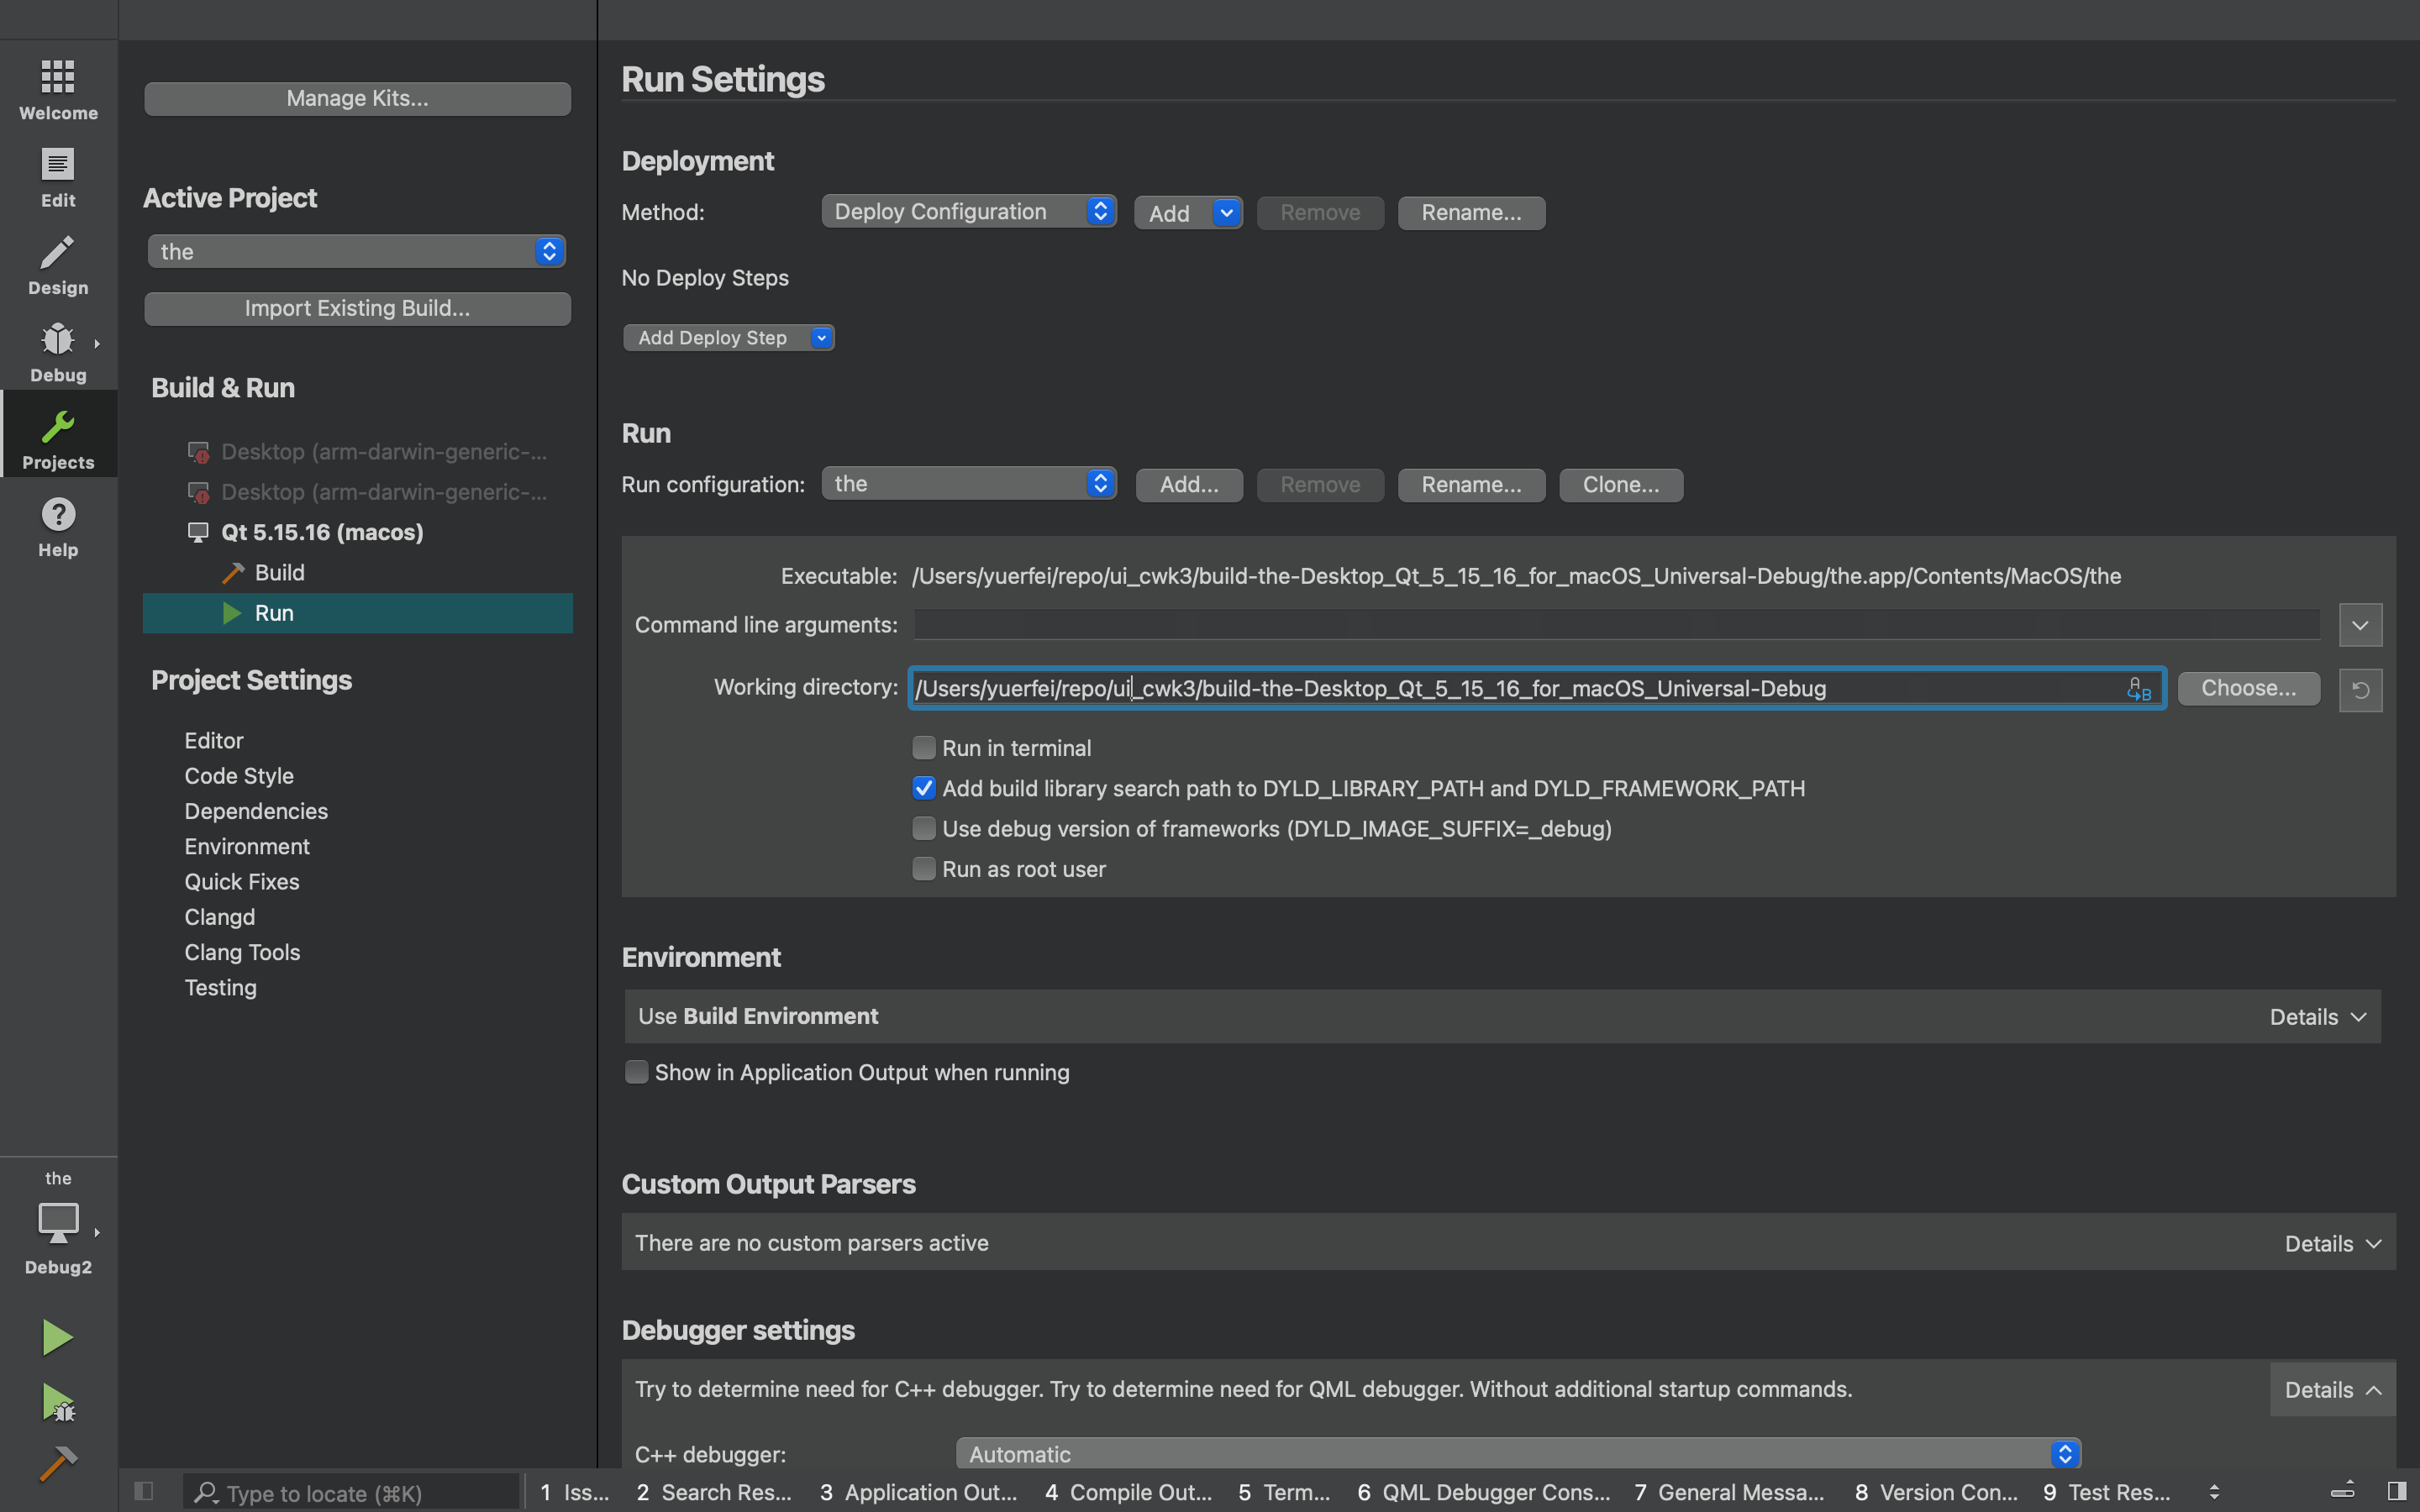Enable Run as root user
Image resolution: width=2420 pixels, height=1512 pixels.
[924, 869]
